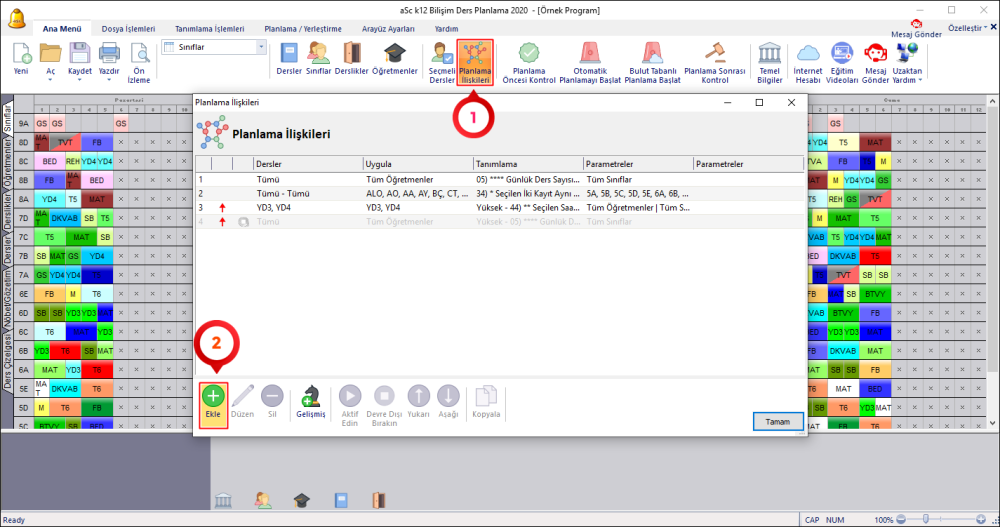
Task: Start Otomatik Planlamayı Başlat
Action: click(590, 63)
